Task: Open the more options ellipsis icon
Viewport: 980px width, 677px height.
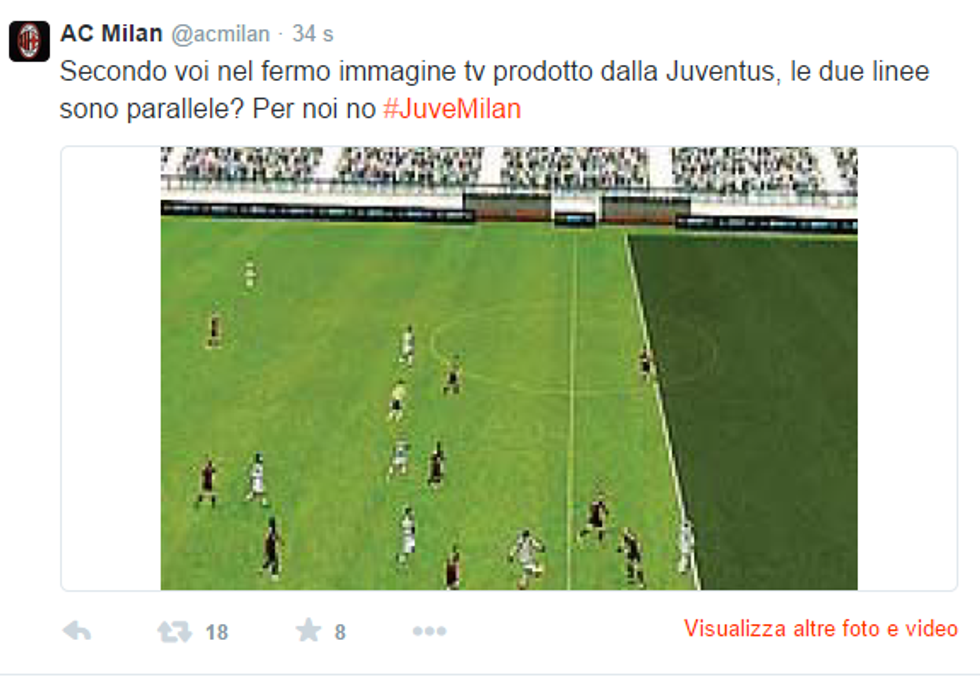Action: [x=429, y=631]
